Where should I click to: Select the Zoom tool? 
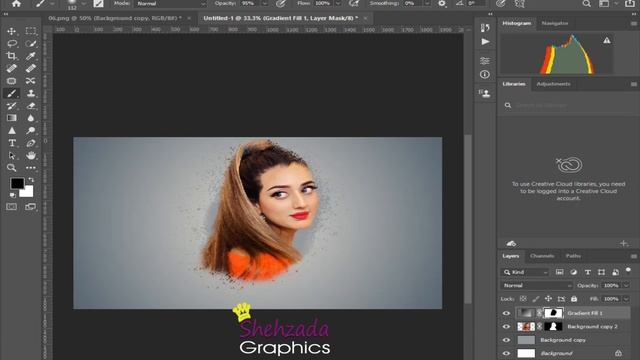click(x=11, y=168)
